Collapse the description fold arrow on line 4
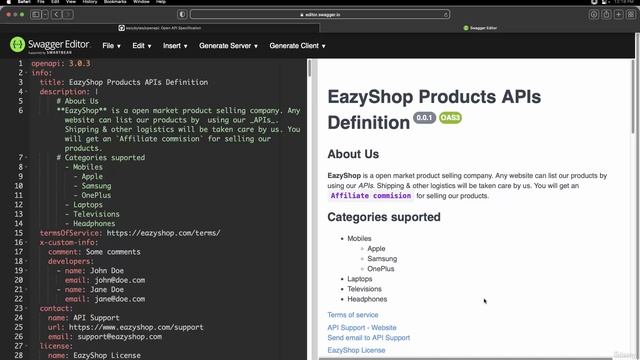 click(27, 92)
